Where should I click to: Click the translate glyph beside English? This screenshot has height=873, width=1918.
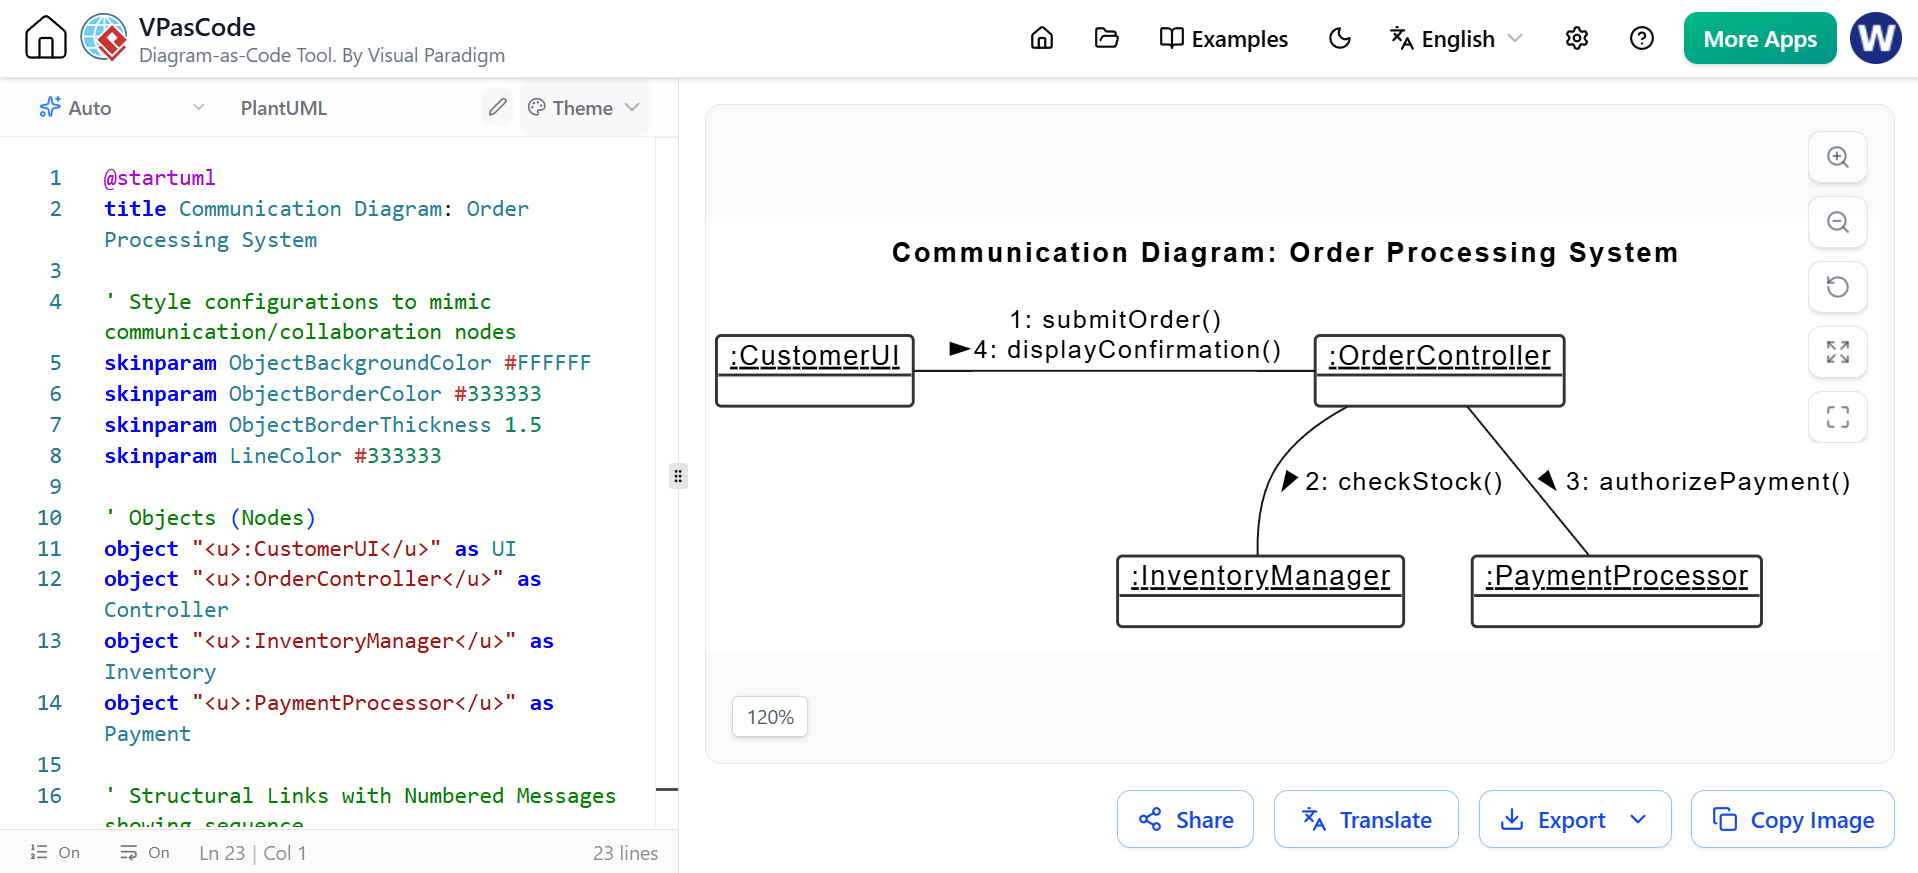[1402, 38]
